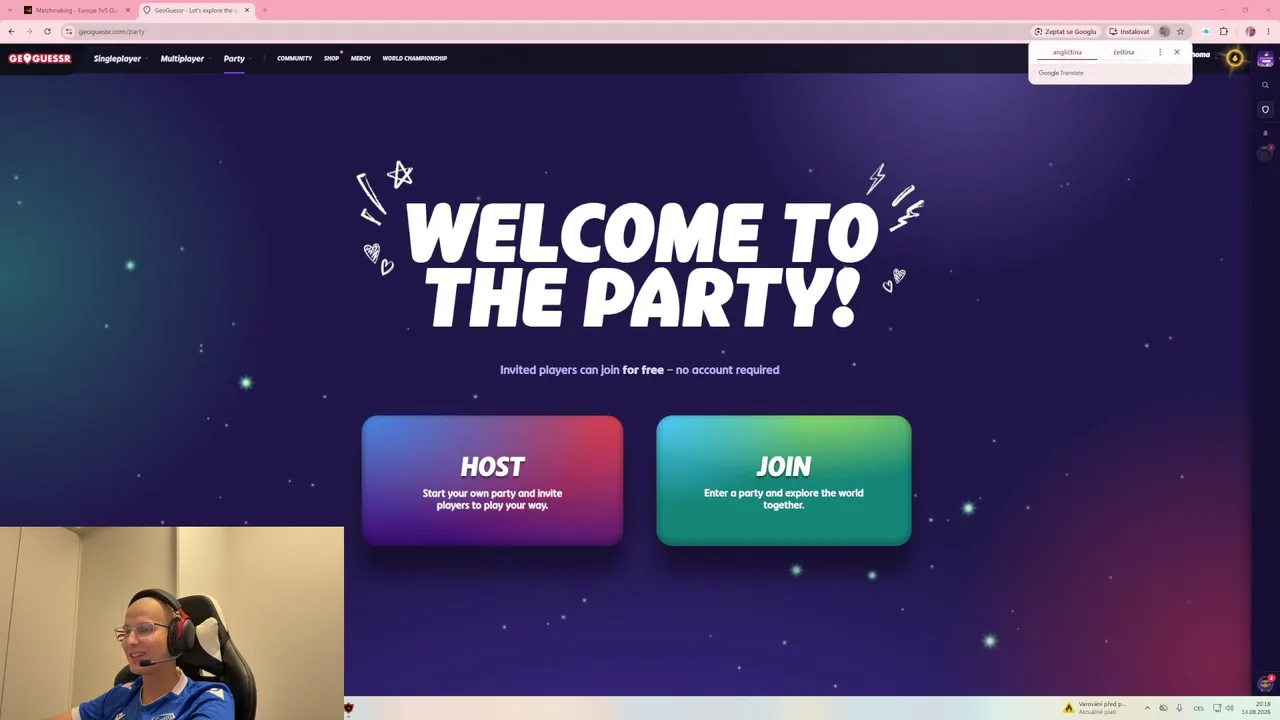Image resolution: width=1280 pixels, height=720 pixels.
Task: Select čeština in the translate popup
Action: coord(1123,52)
